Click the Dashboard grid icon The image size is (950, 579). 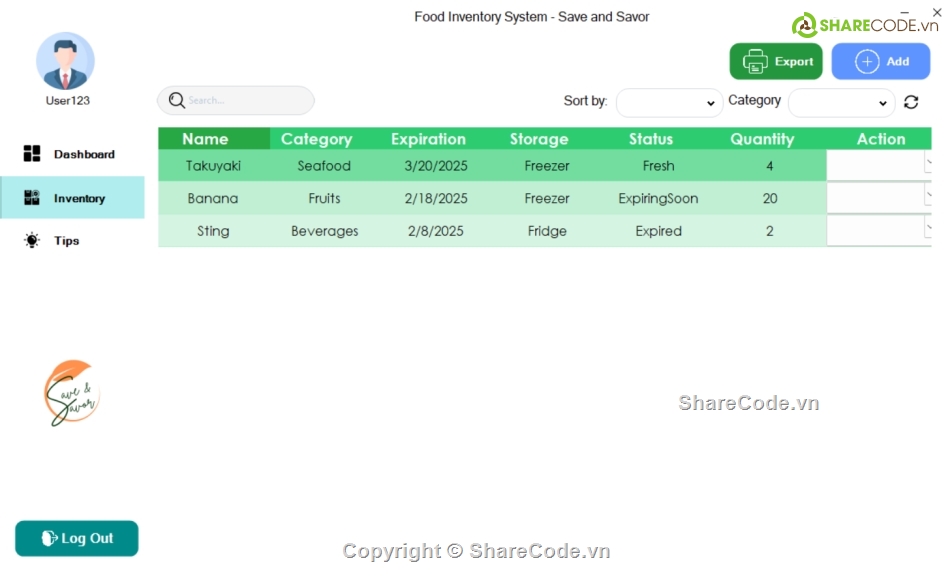click(32, 154)
